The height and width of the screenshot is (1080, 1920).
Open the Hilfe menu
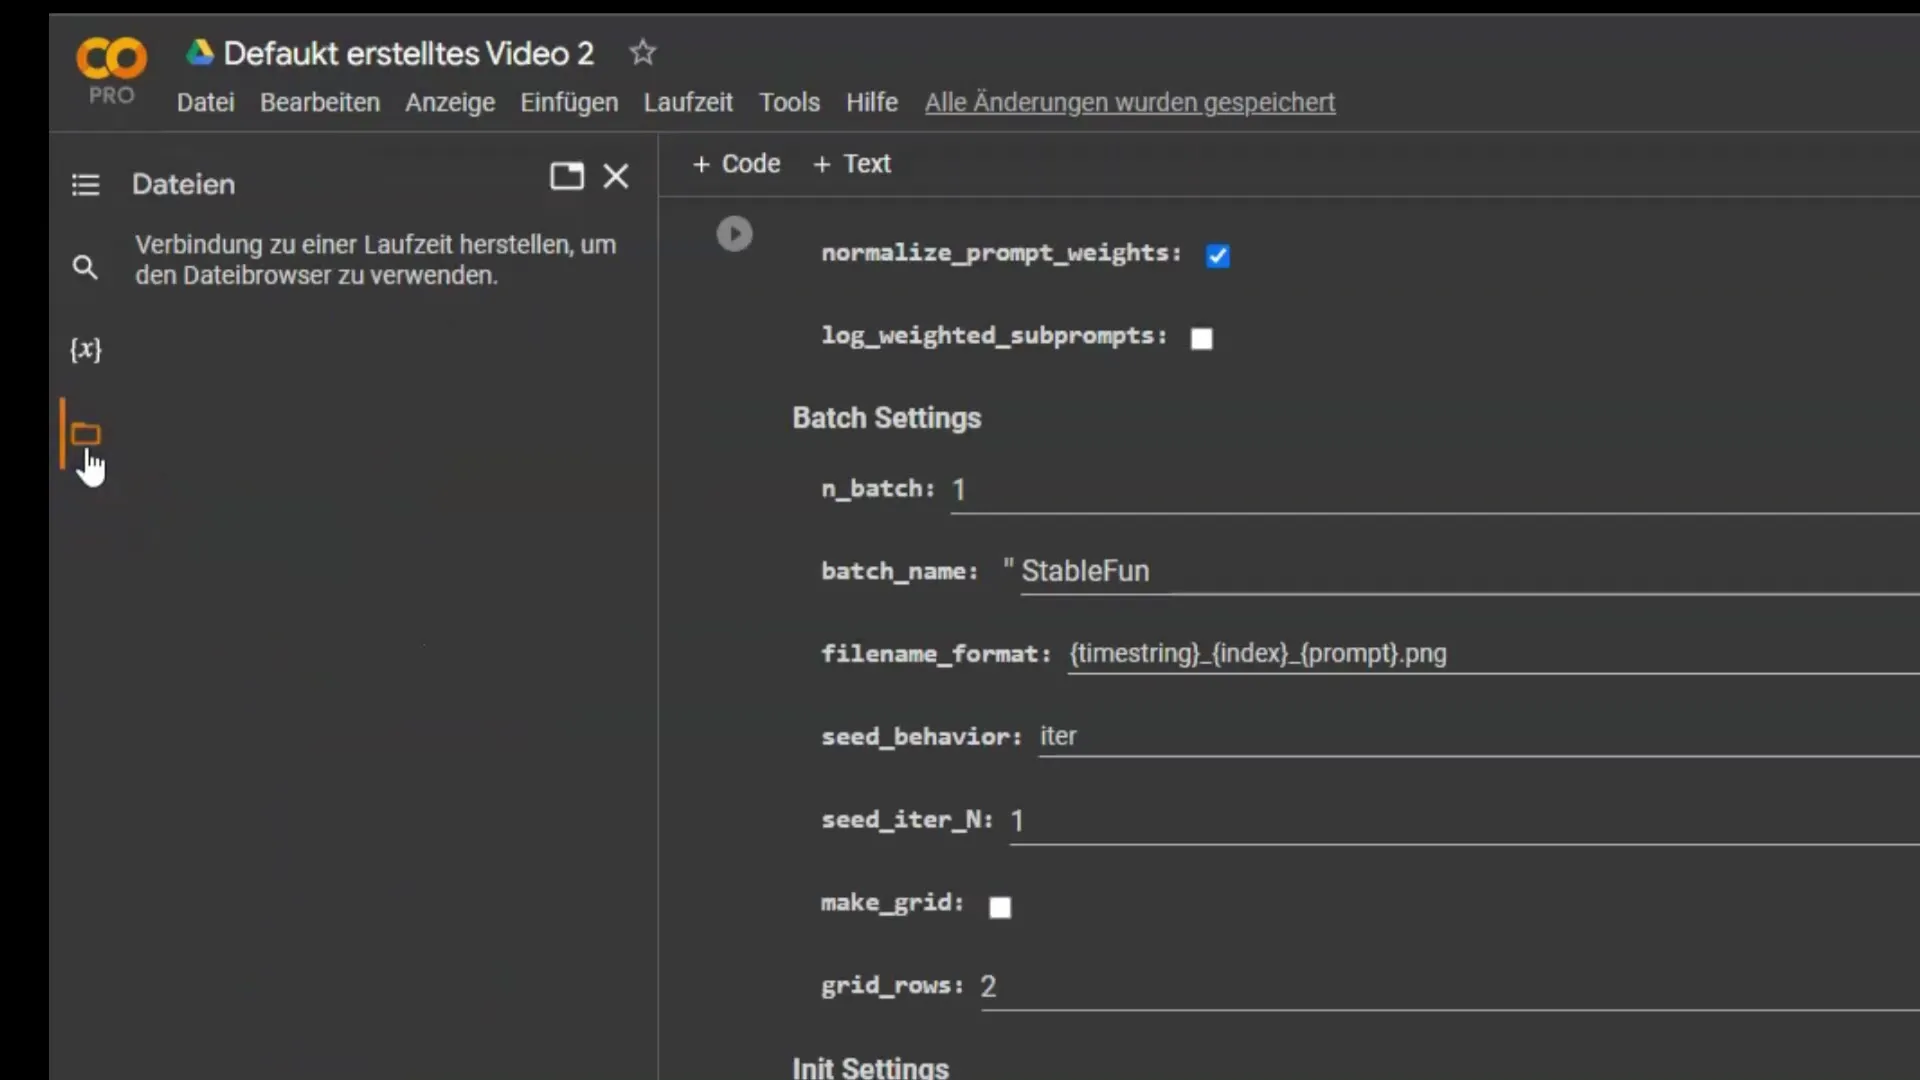coord(872,102)
